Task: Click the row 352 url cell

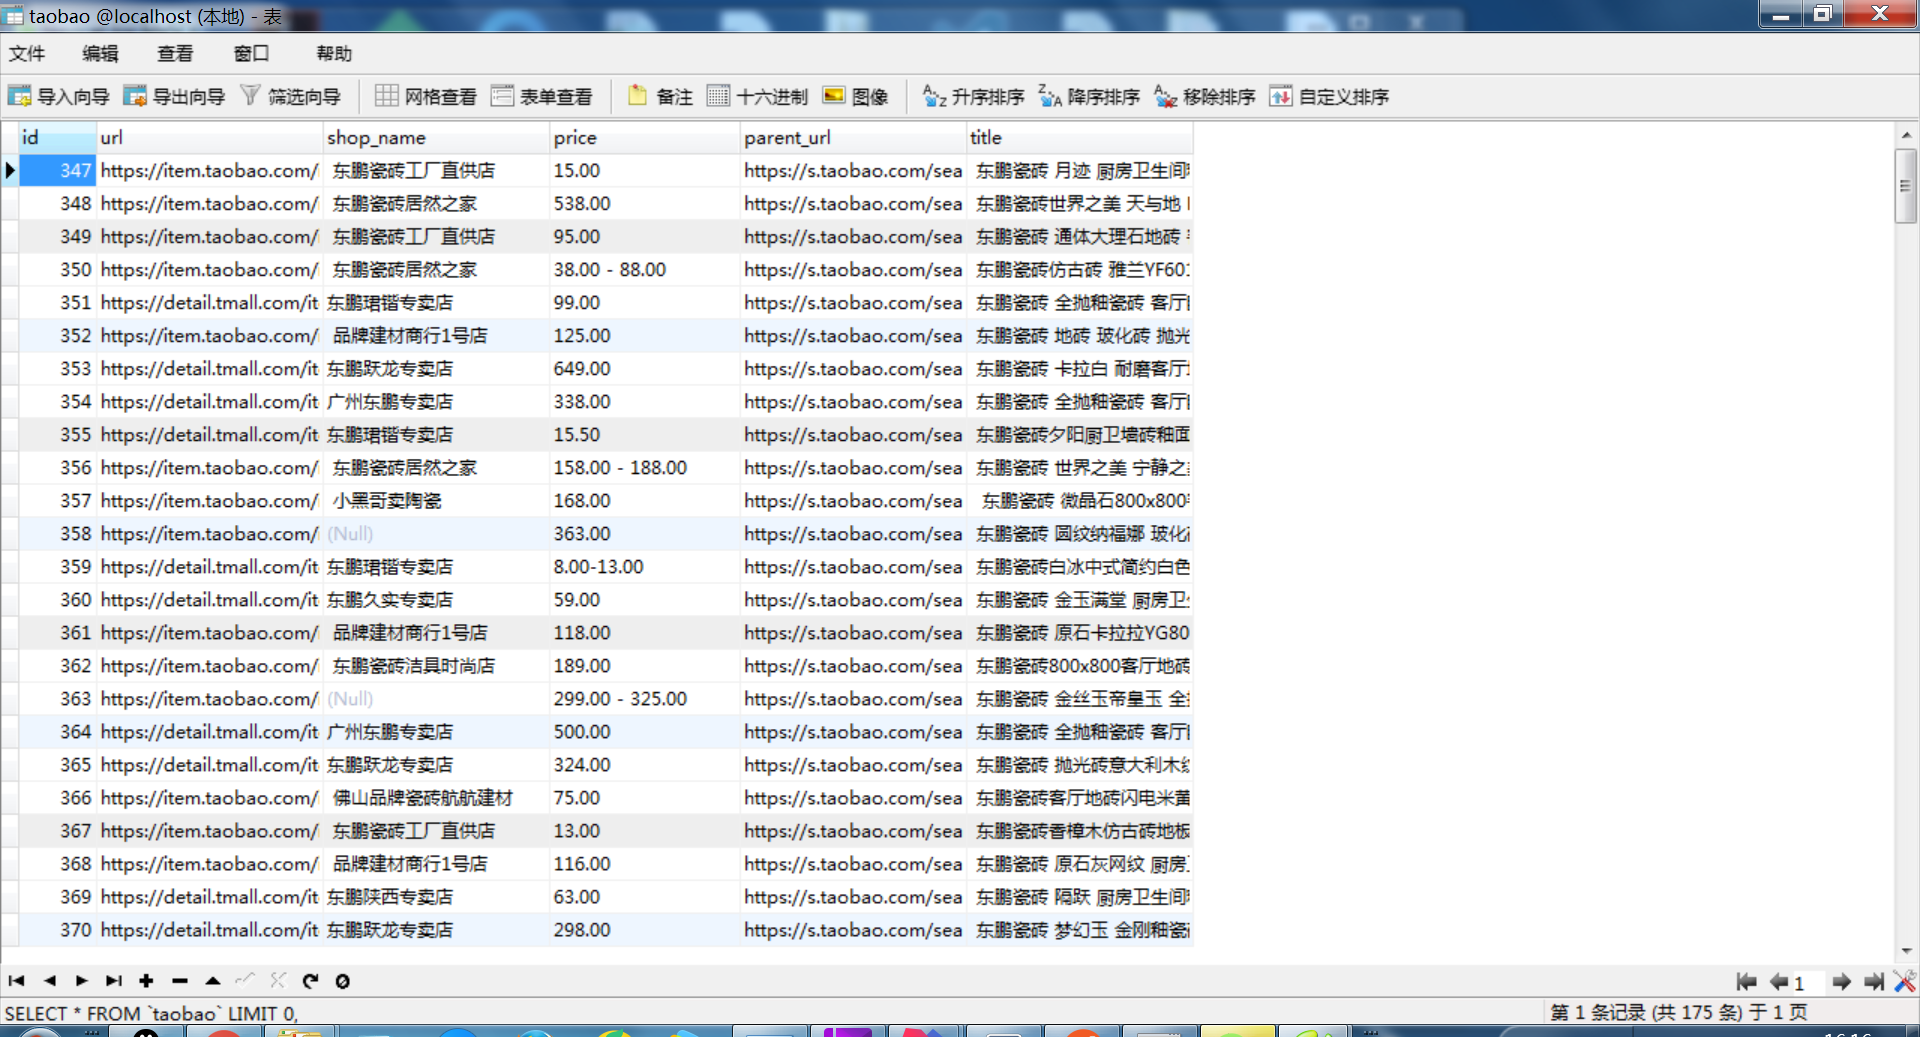Action: pyautogui.click(x=210, y=335)
